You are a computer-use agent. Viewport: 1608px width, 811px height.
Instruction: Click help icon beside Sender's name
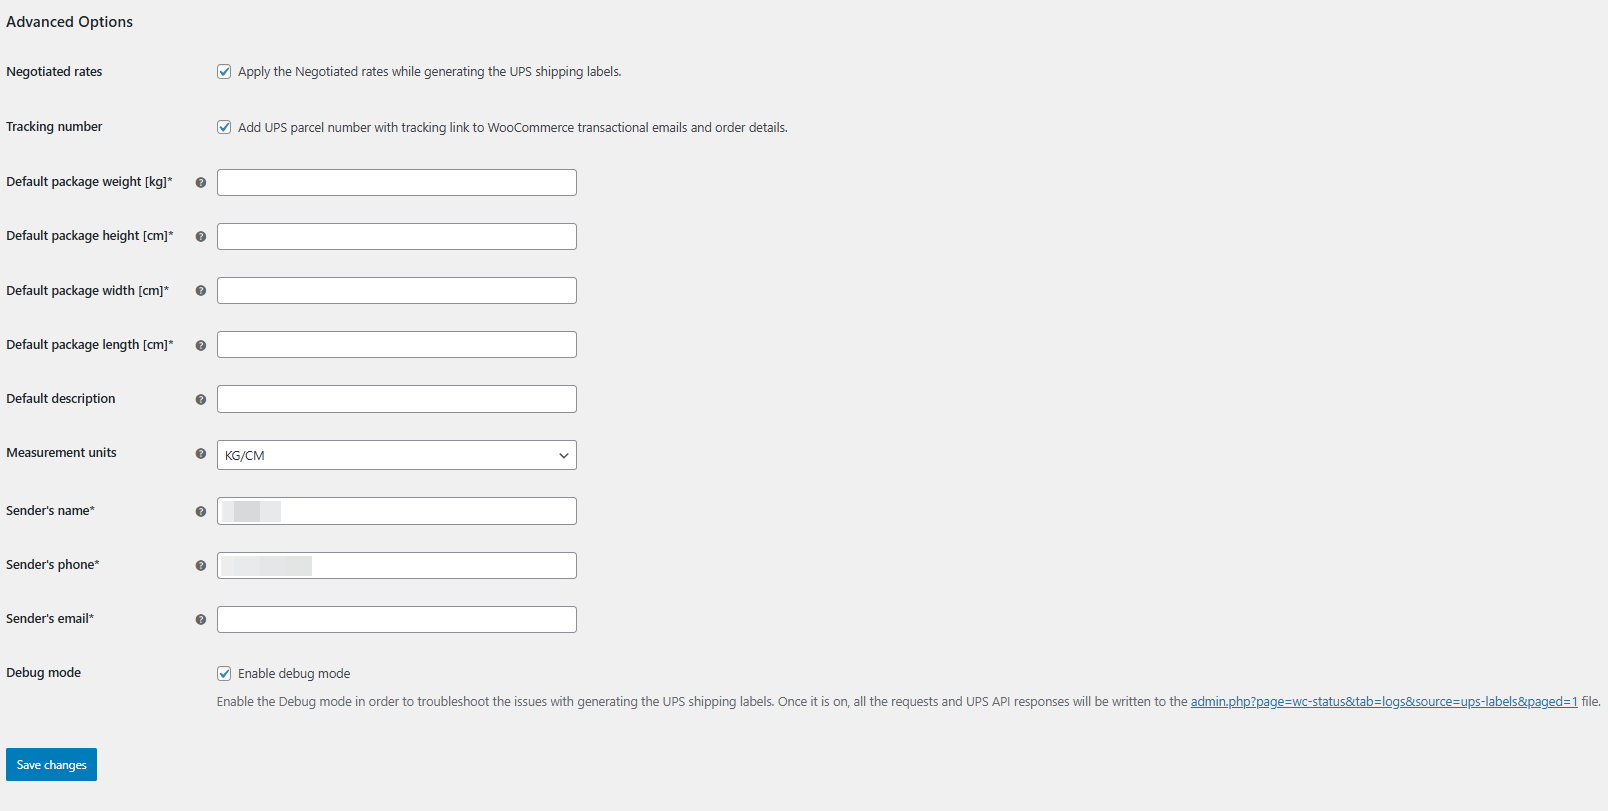pos(201,512)
